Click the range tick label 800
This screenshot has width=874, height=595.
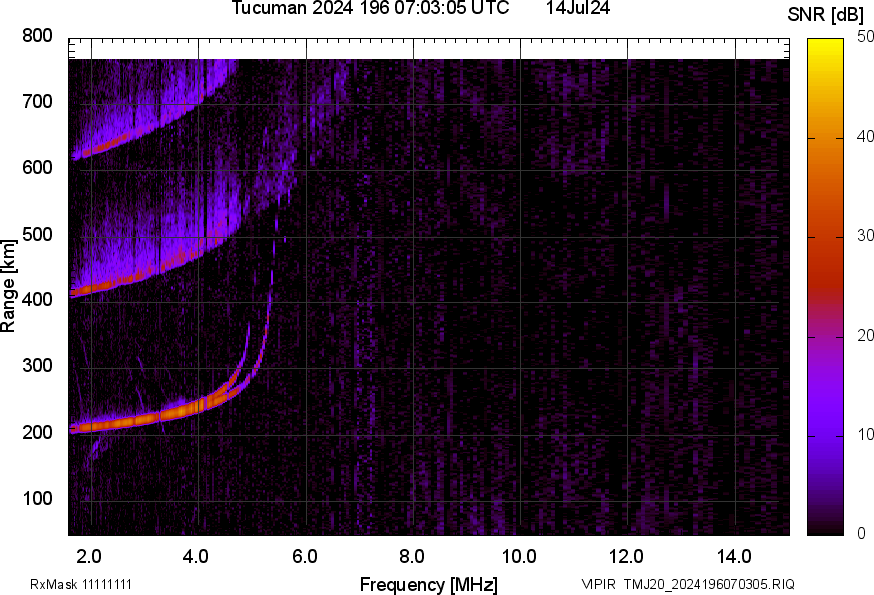(x=37, y=36)
